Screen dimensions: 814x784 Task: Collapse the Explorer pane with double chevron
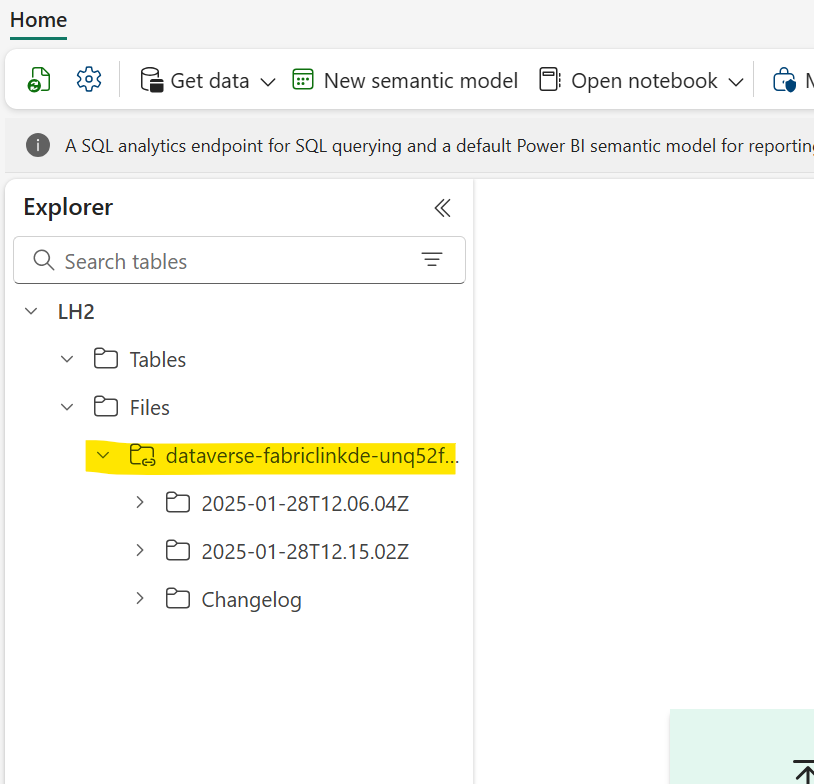[442, 208]
